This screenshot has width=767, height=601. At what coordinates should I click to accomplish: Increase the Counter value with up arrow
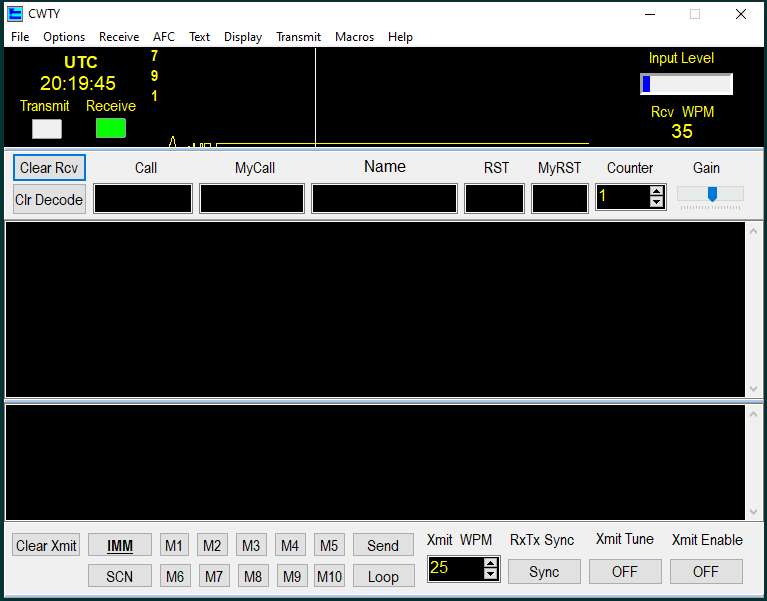[x=657, y=191]
